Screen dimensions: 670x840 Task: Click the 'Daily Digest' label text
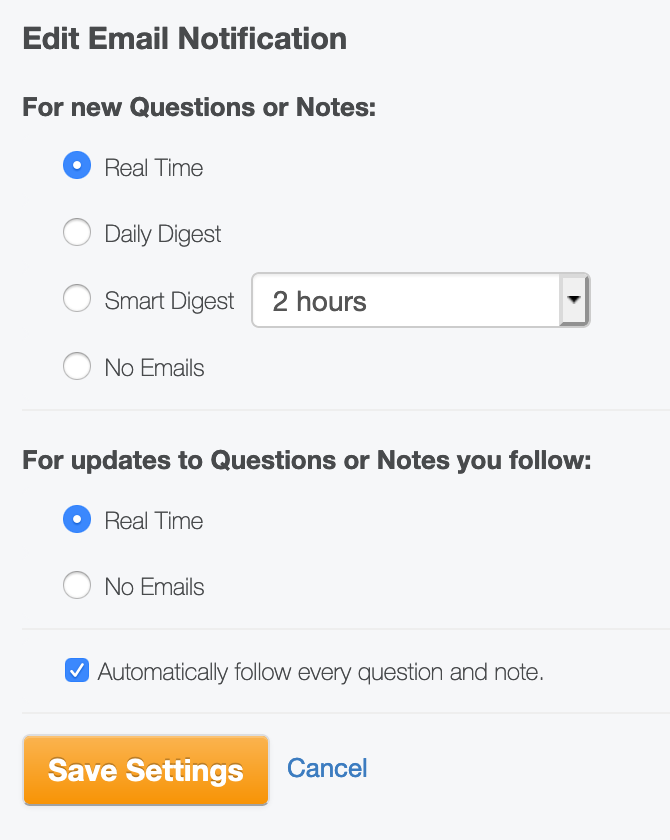tap(163, 234)
